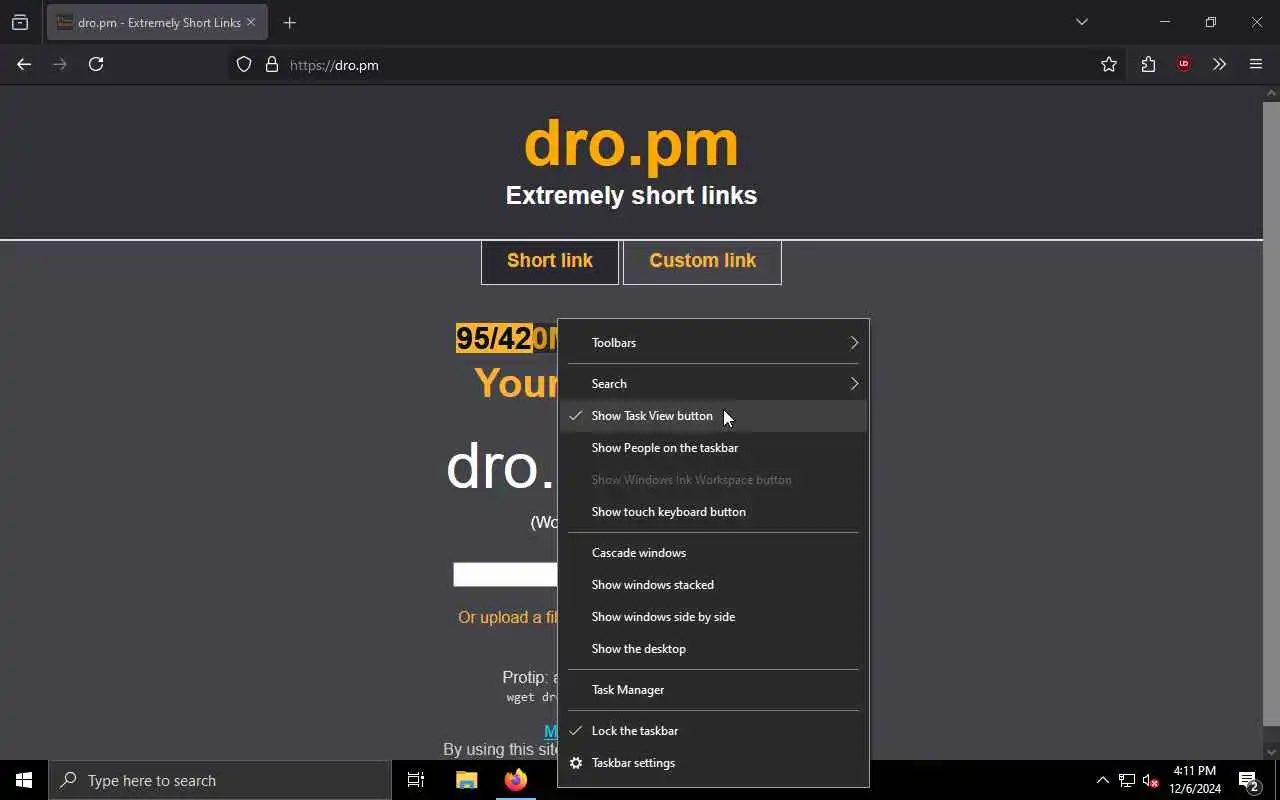Open Task View from the taskbar
The image size is (1280, 800).
416,780
